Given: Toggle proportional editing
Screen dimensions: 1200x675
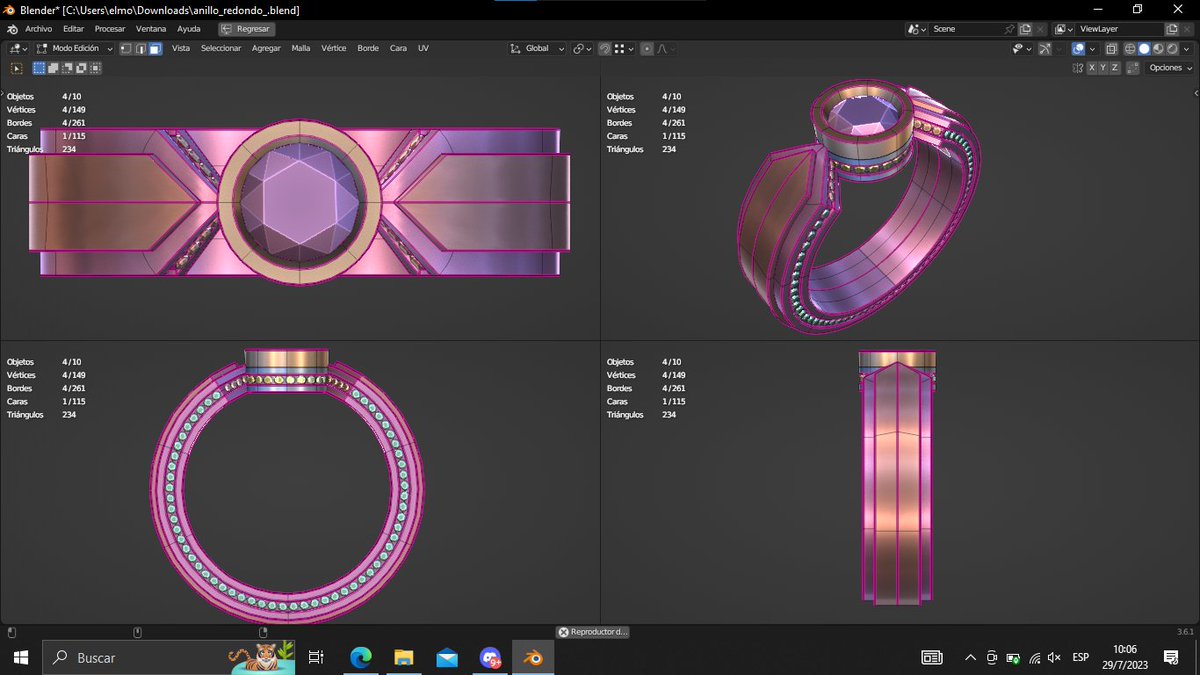Looking at the screenshot, I should [647, 49].
